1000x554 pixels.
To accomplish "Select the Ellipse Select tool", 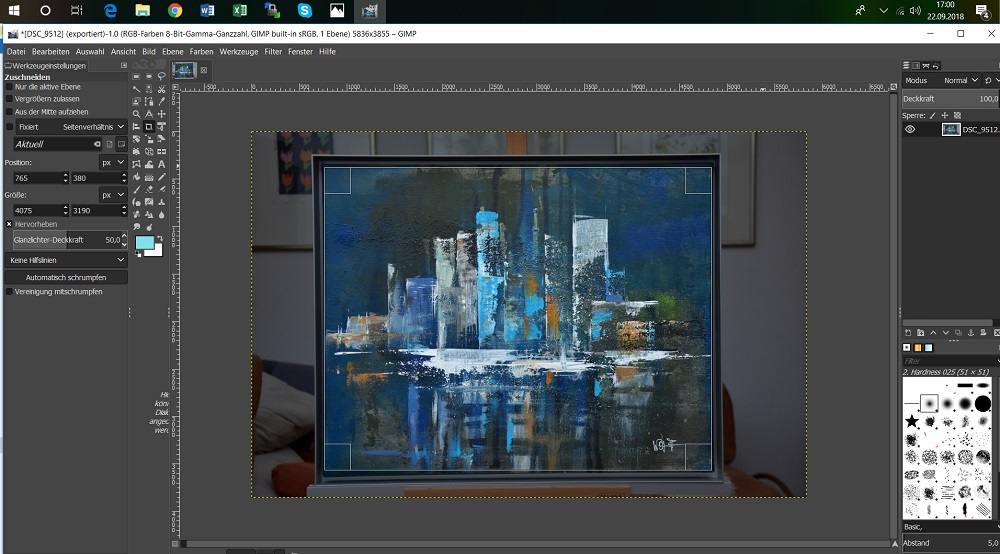I will point(149,76).
